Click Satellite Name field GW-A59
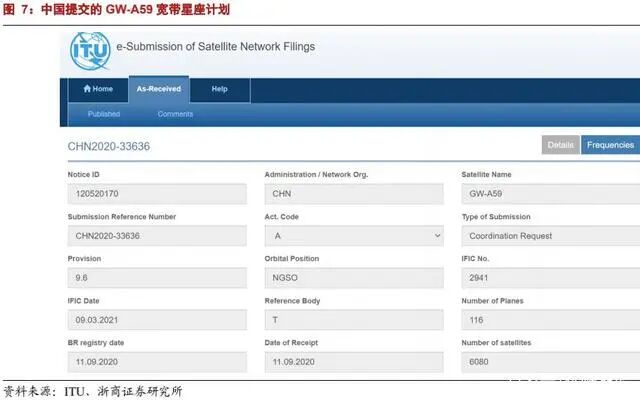The height and width of the screenshot is (400, 640). [x=551, y=194]
